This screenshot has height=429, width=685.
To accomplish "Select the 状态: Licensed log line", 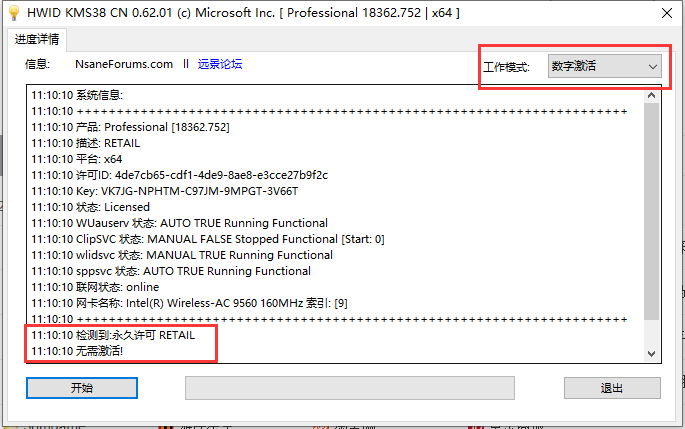I will click(x=90, y=207).
